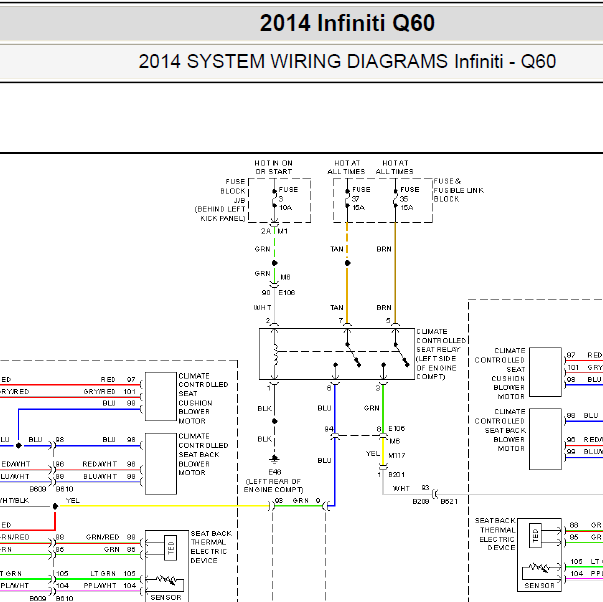Click the "WHT" wire label above relay pin 2
Screen dimensions: 603x602
click(262, 308)
